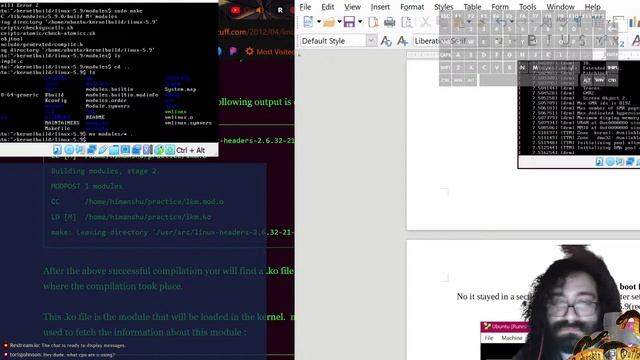Open the Format menu in LibreOffice Writer
Screen dimensions: 640x360
pos(412,7)
